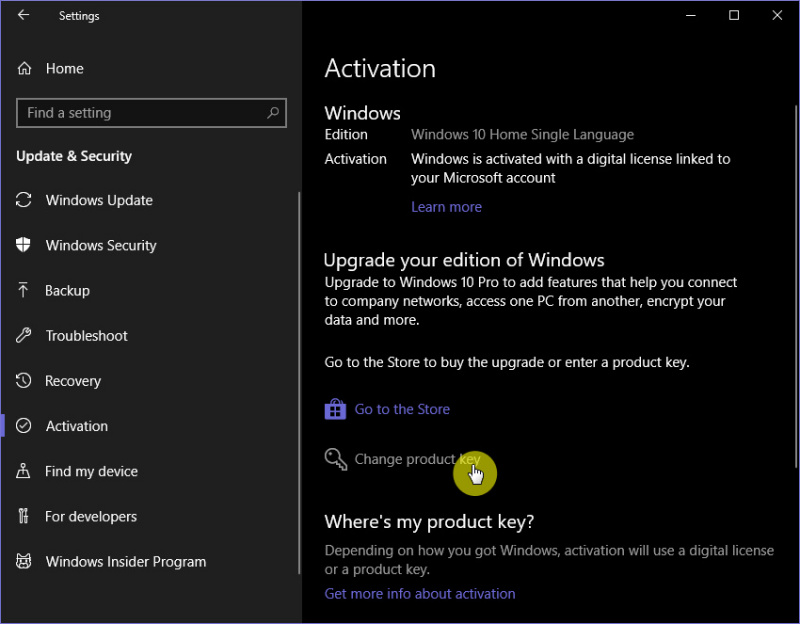Click the search magnifier icon
Viewport: 800px width, 624px height.
(x=273, y=112)
